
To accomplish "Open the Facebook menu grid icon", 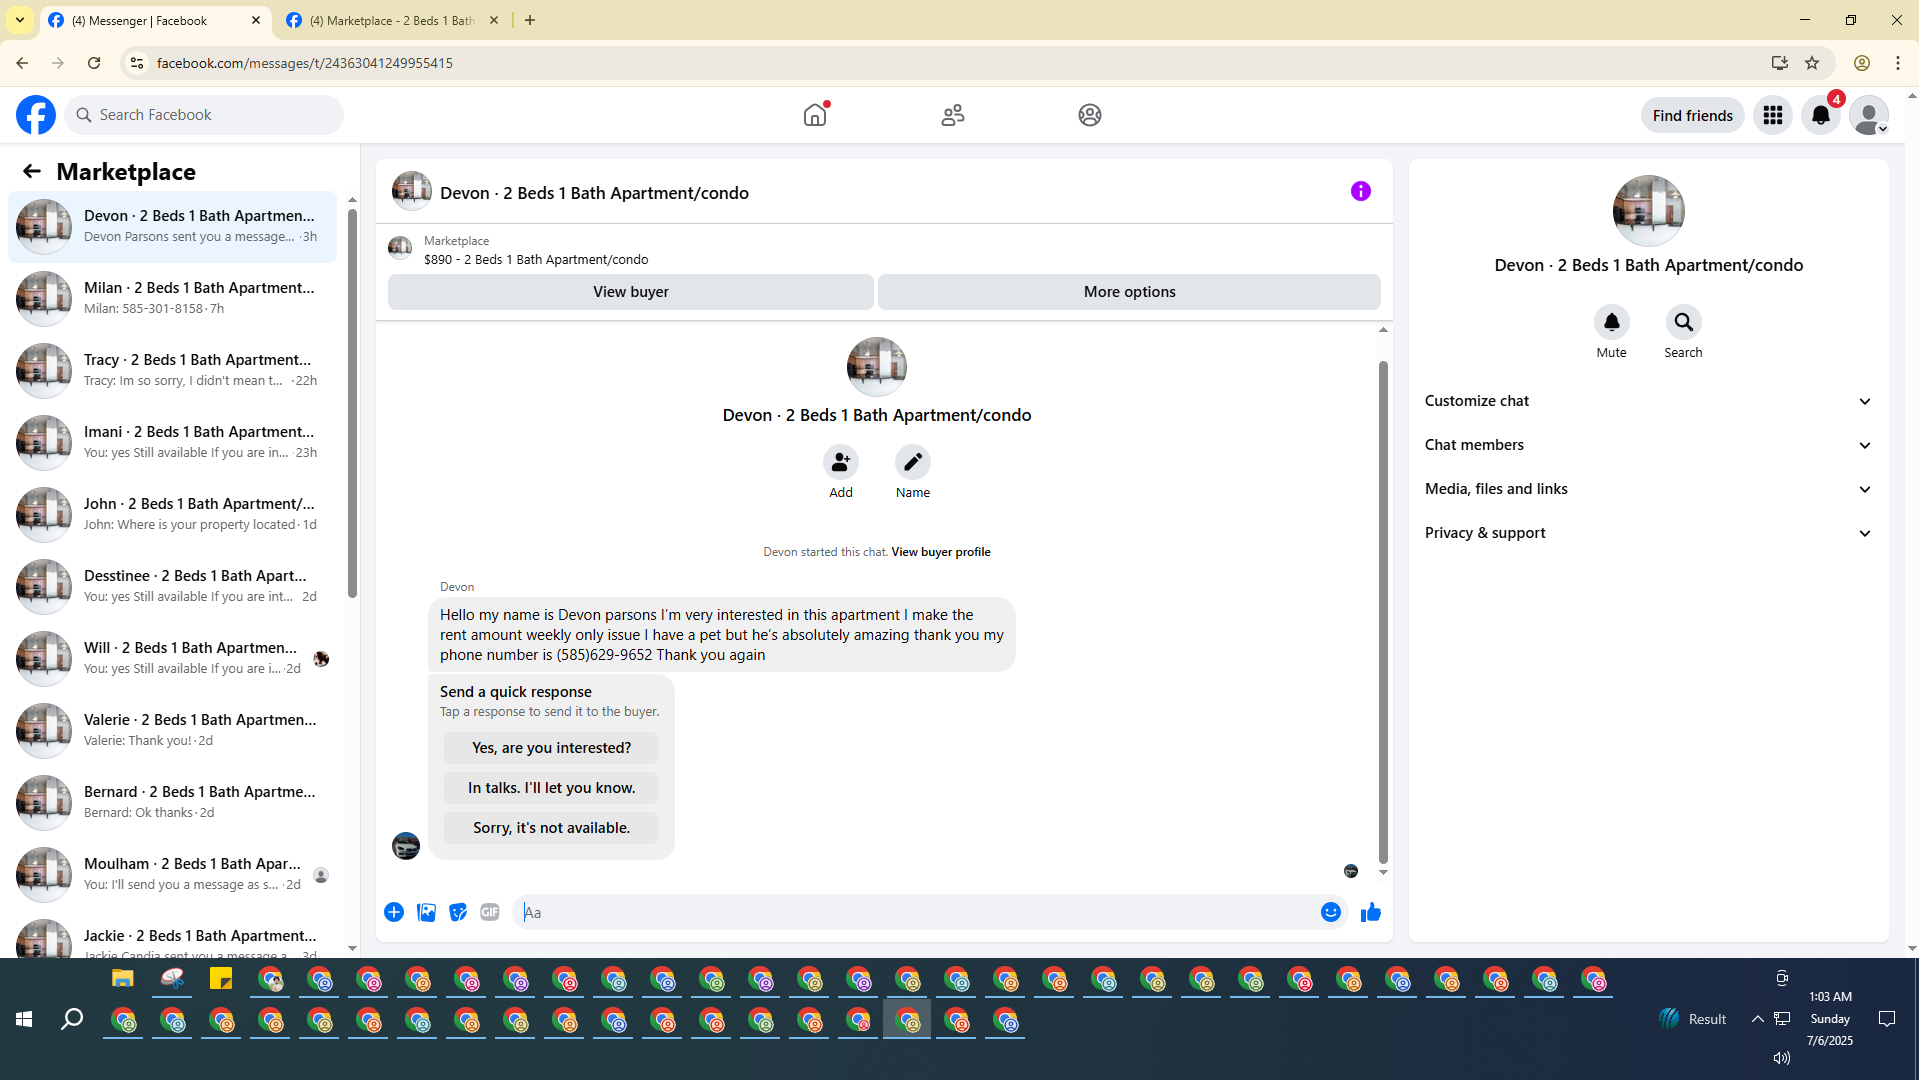I will (1773, 115).
